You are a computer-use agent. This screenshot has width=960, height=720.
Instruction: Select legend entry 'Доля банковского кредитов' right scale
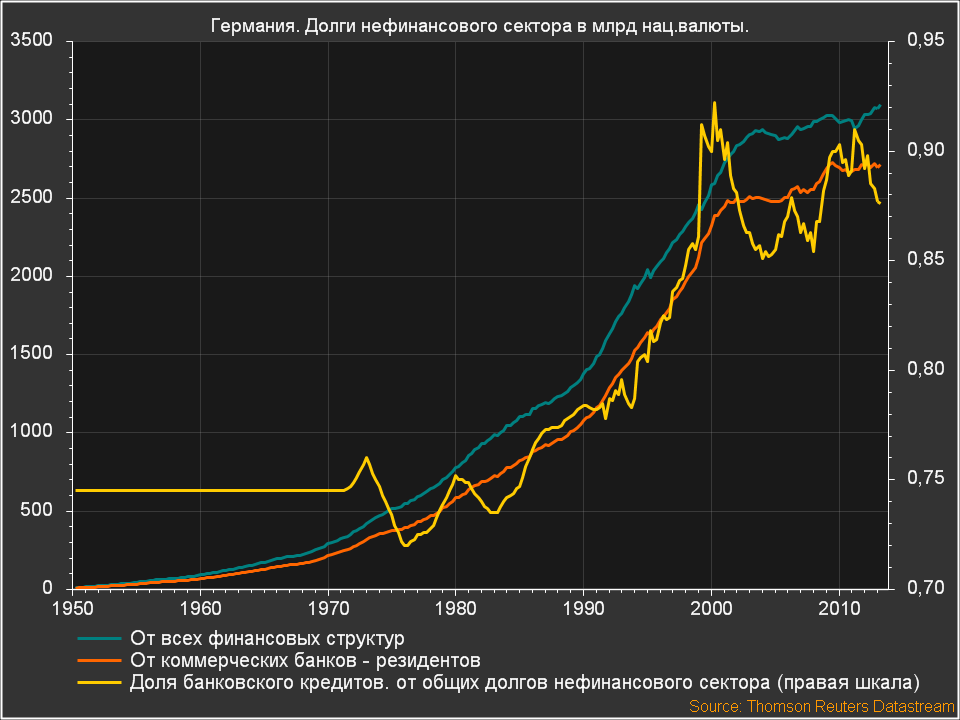coord(524,683)
